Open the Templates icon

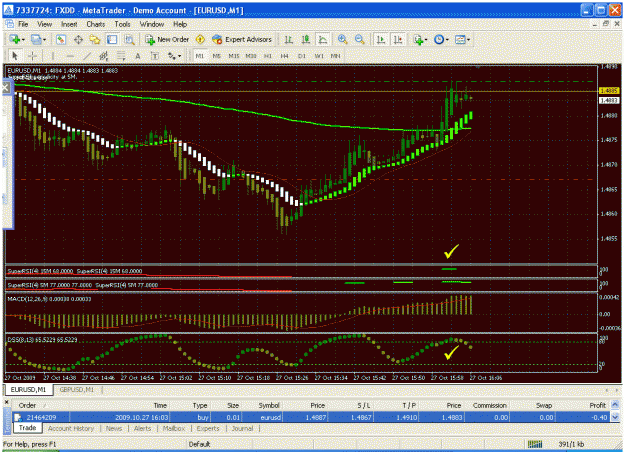pos(460,39)
